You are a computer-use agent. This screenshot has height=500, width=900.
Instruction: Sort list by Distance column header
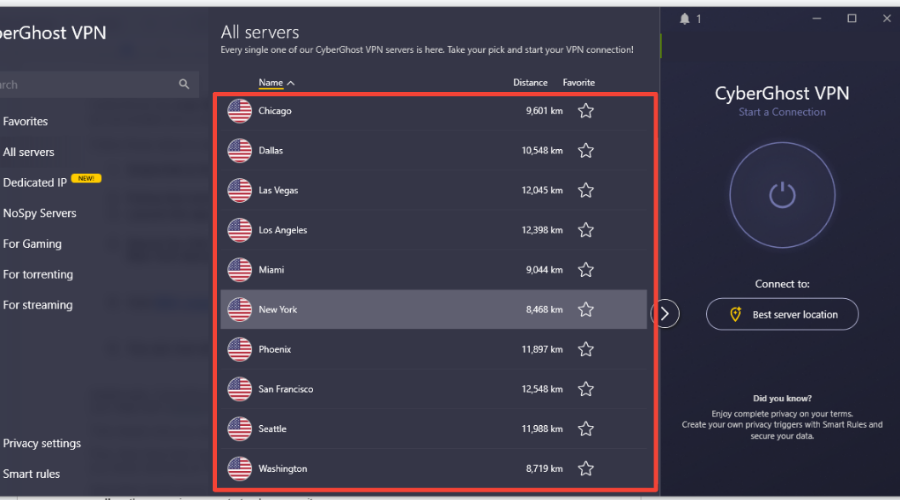pos(530,83)
